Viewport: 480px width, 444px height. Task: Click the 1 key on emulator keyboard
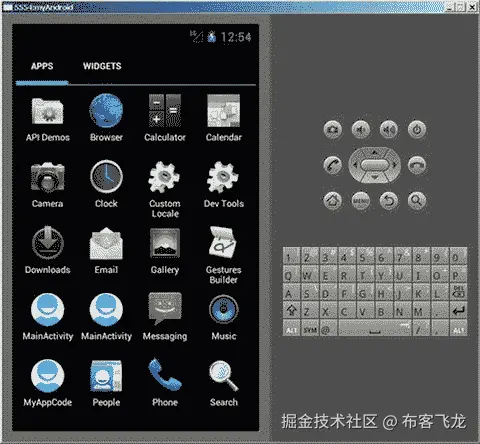pos(291,257)
